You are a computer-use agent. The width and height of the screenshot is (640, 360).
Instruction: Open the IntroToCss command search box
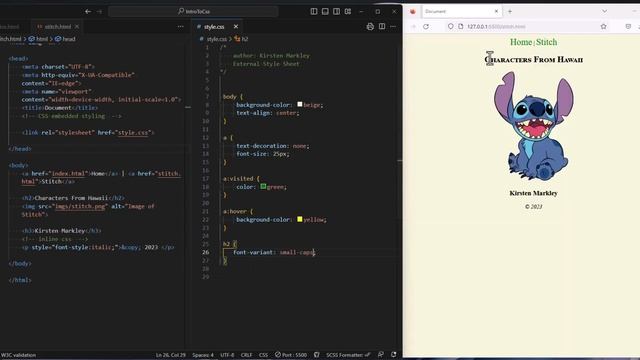click(x=193, y=11)
